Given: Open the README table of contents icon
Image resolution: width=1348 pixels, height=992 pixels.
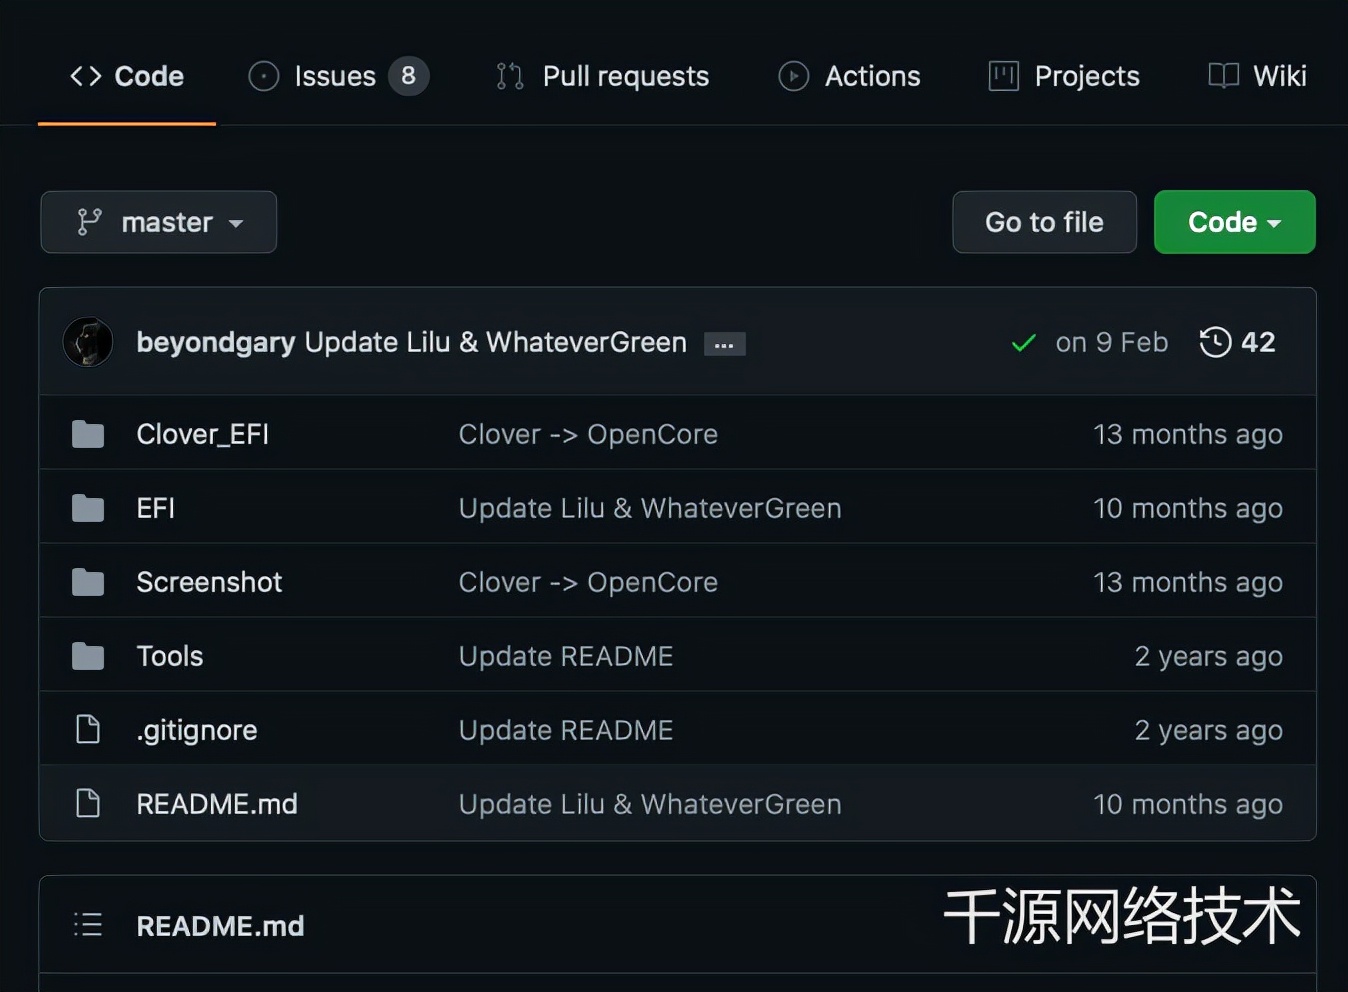Looking at the screenshot, I should coord(88,925).
